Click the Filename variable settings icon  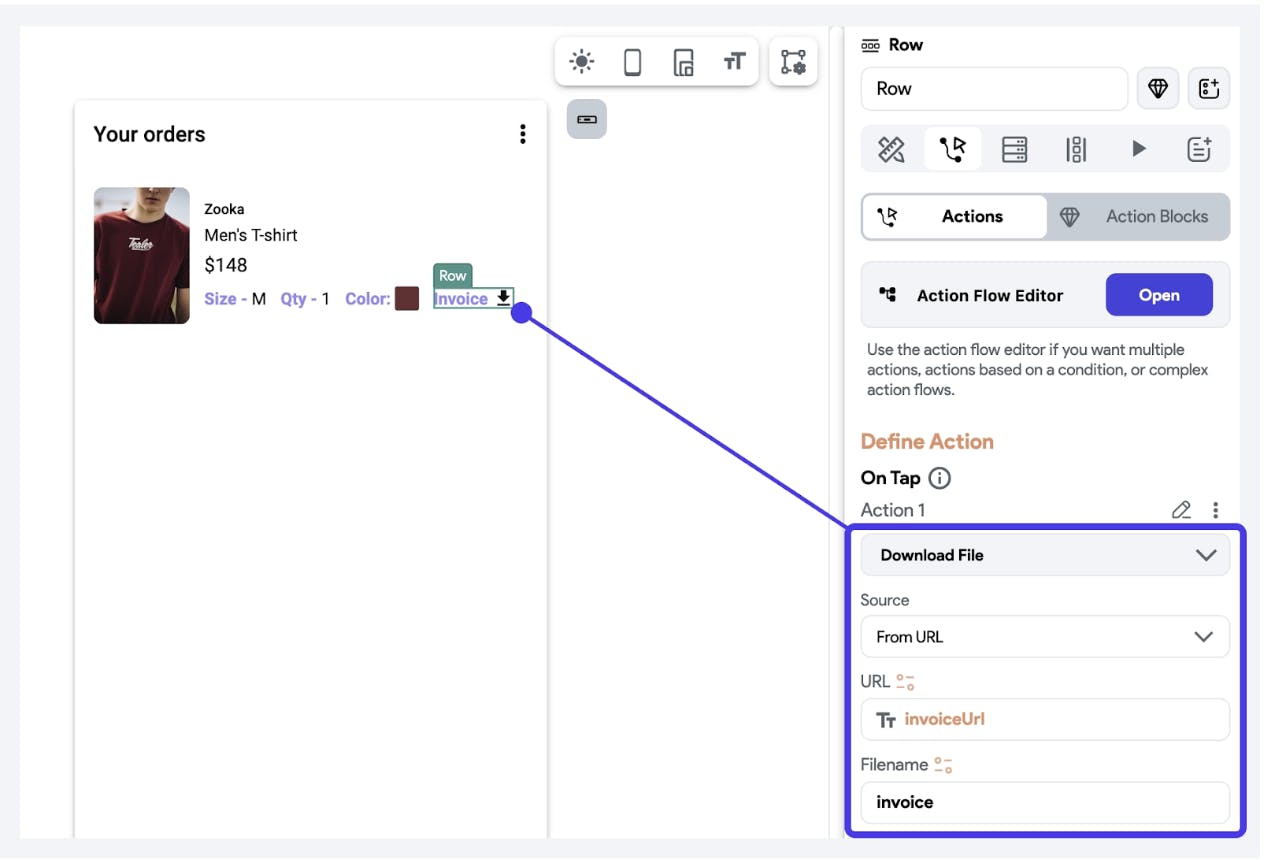[x=943, y=765]
